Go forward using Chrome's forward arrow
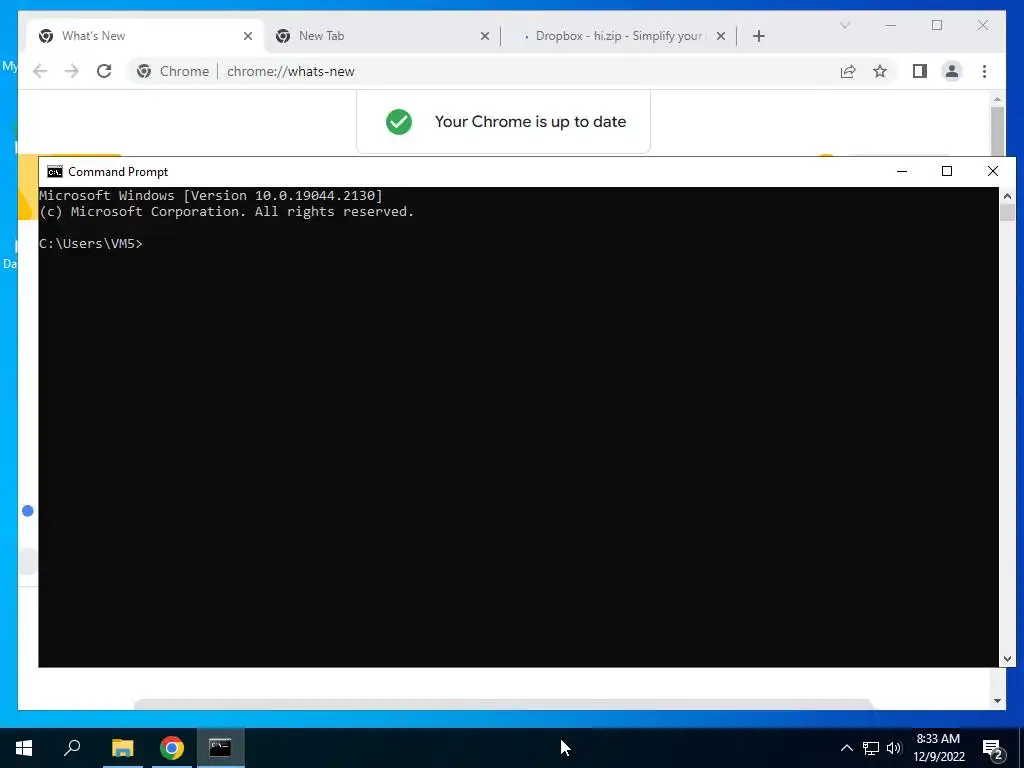 click(72, 71)
